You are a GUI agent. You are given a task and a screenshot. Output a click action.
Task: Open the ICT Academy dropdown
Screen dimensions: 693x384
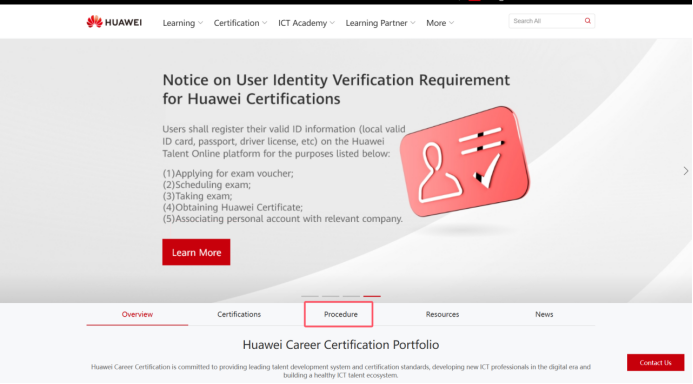pos(306,23)
